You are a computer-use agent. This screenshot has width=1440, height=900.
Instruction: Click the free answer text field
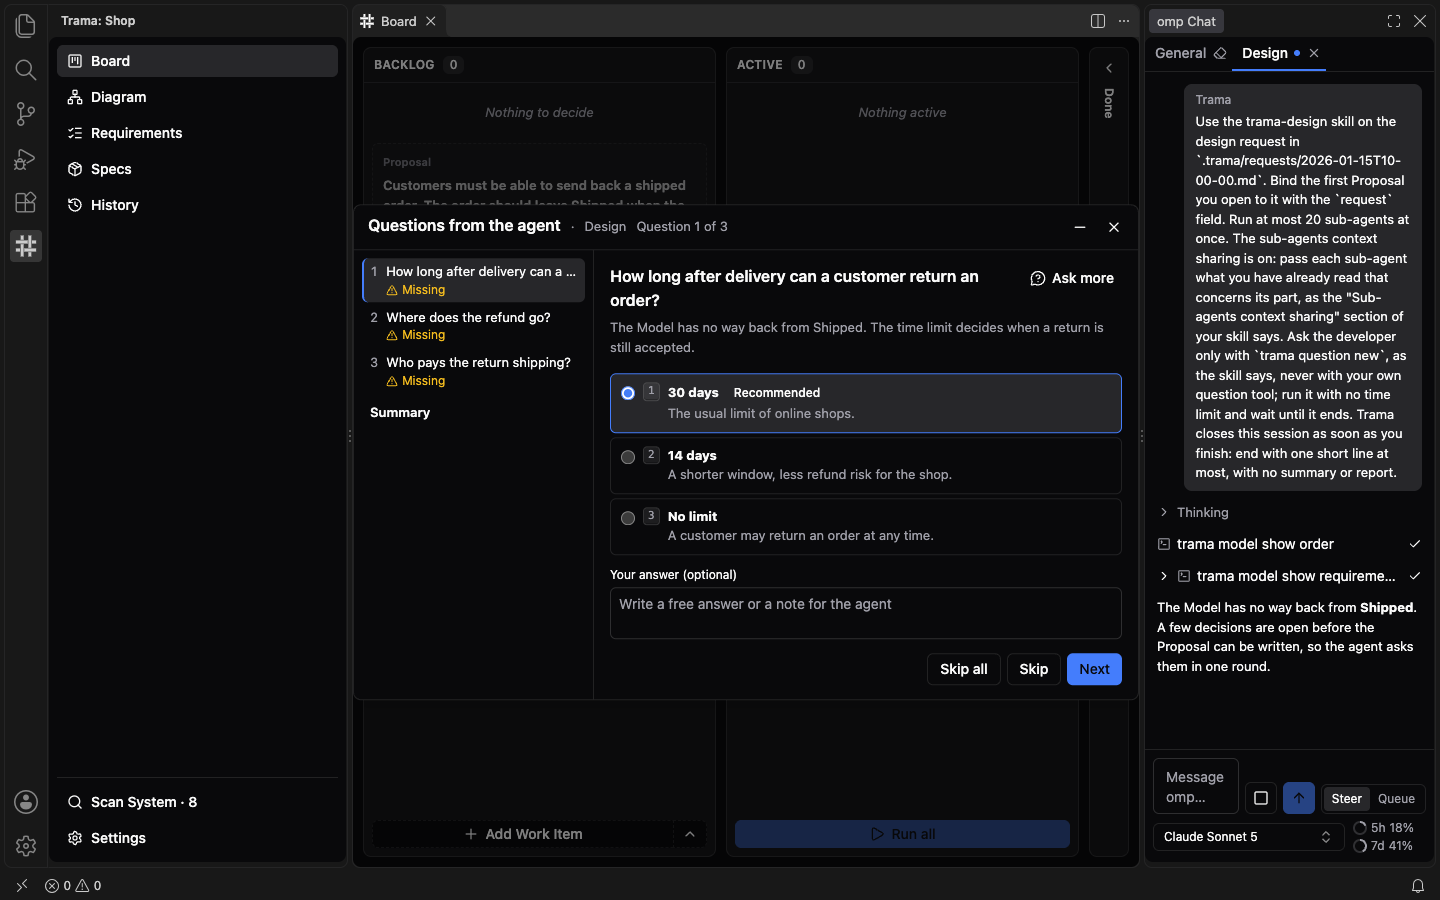[865, 613]
